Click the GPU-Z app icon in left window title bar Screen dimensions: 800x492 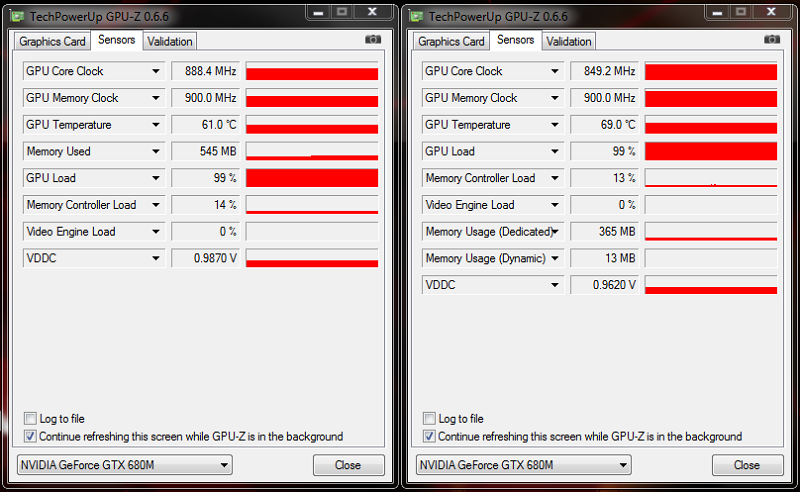(x=17, y=16)
